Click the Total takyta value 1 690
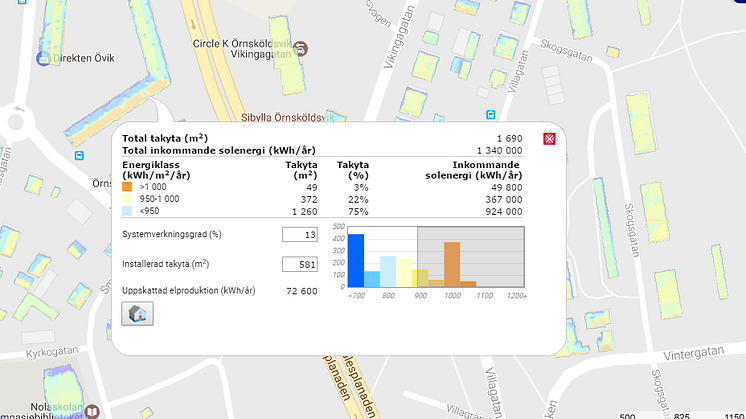 (510, 138)
